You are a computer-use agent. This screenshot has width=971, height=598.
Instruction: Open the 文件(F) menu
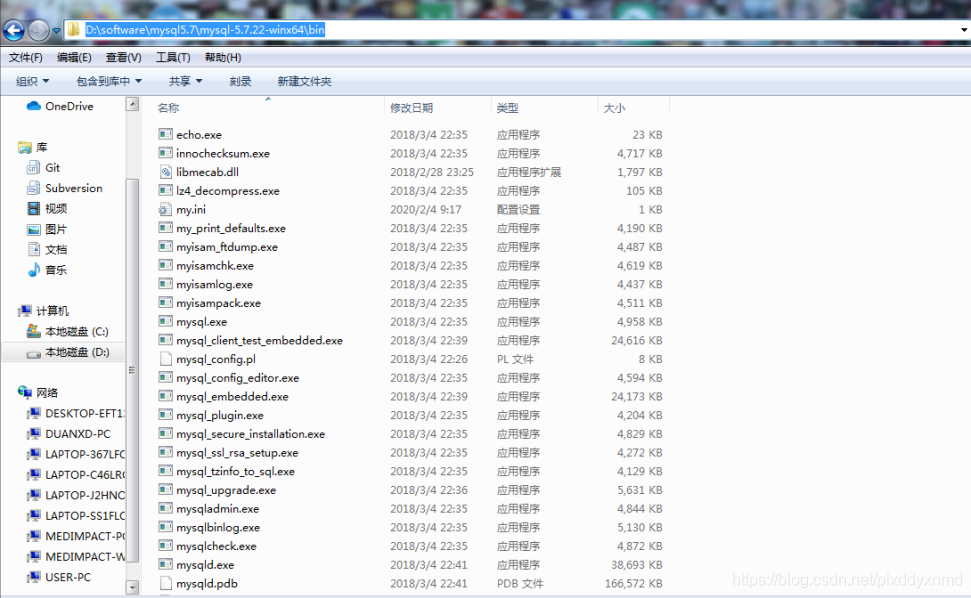pos(25,58)
